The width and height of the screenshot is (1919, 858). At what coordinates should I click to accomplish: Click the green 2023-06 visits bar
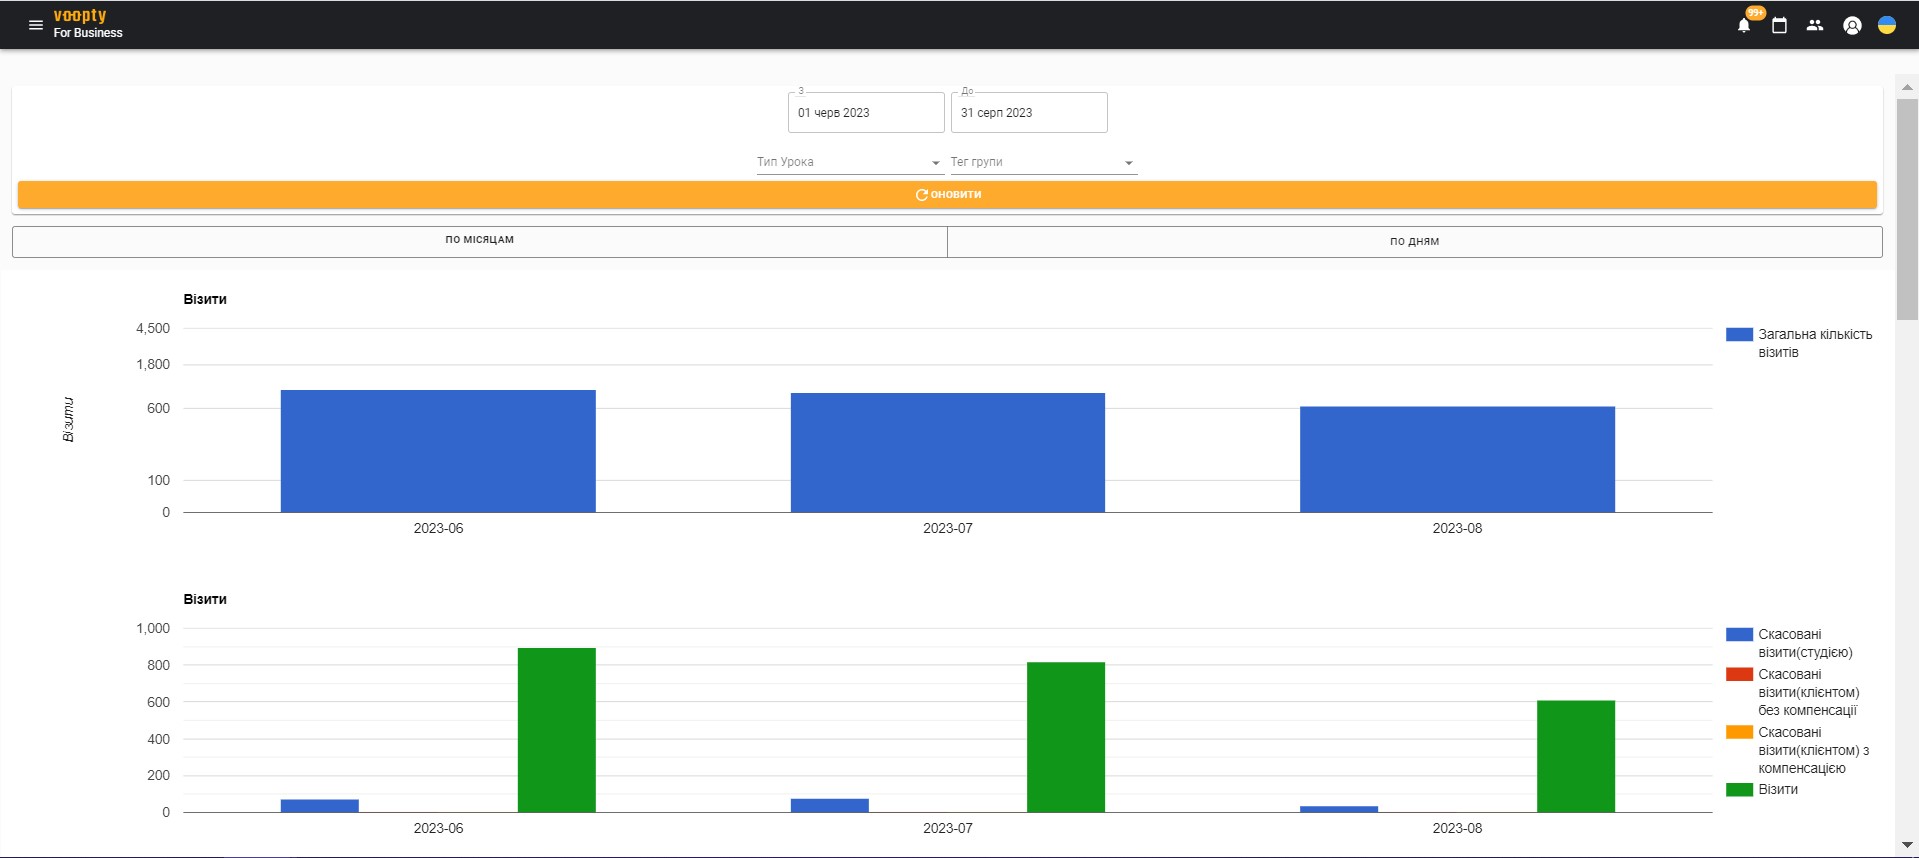[x=556, y=730]
